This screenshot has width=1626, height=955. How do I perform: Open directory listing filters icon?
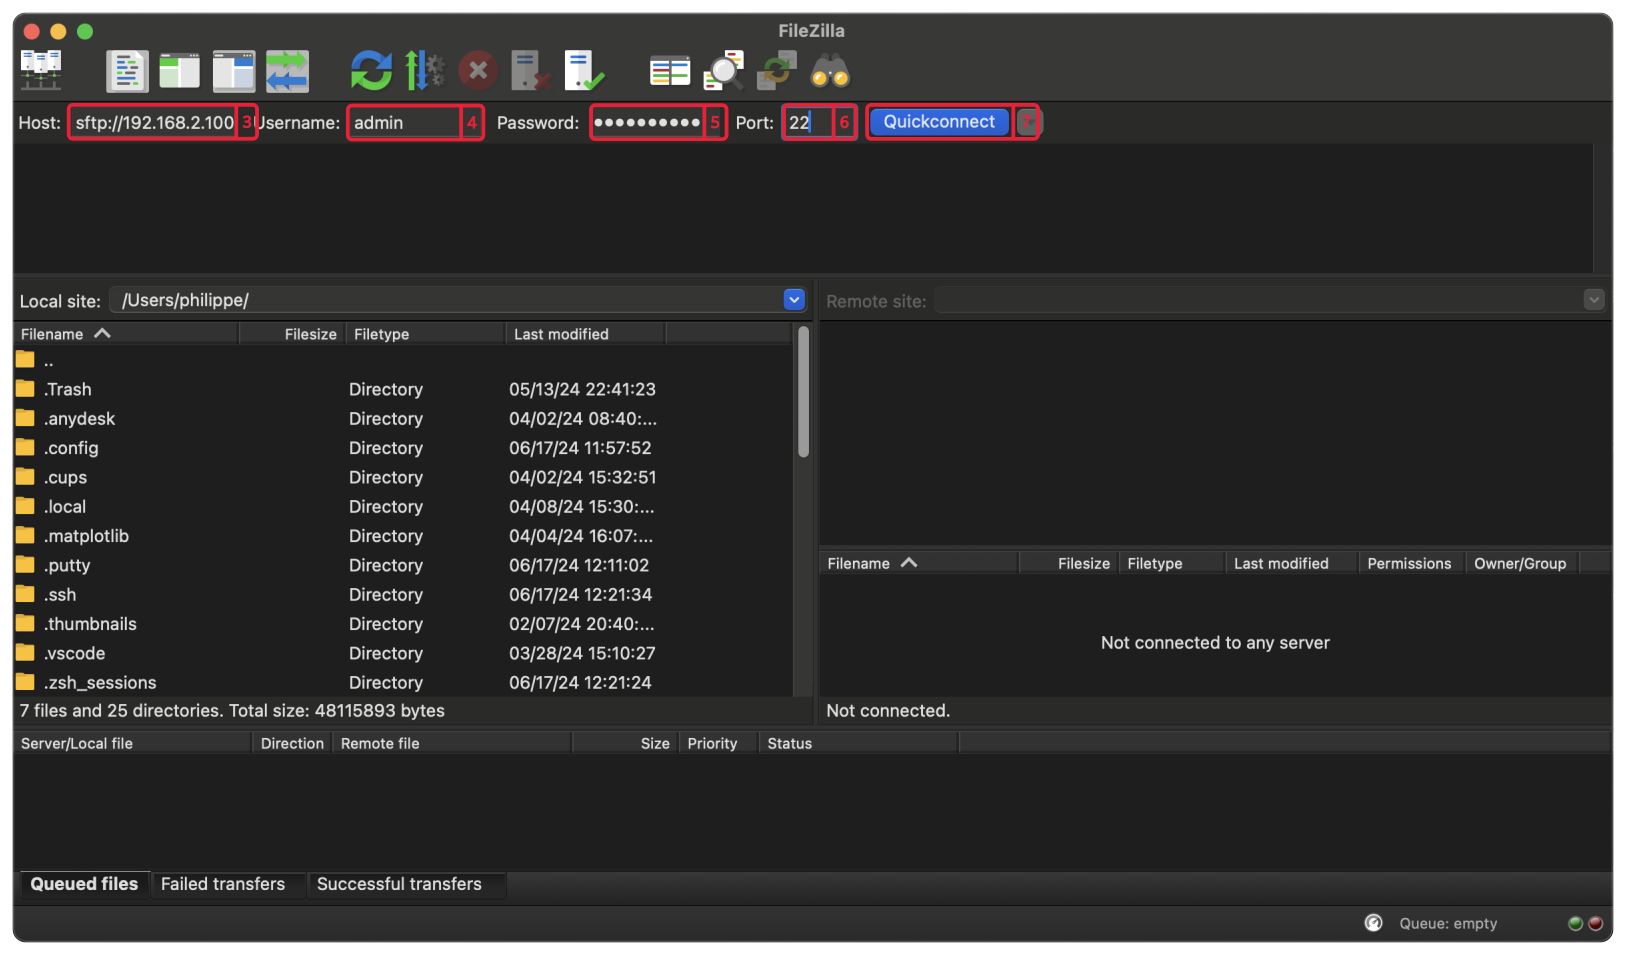pos(669,71)
